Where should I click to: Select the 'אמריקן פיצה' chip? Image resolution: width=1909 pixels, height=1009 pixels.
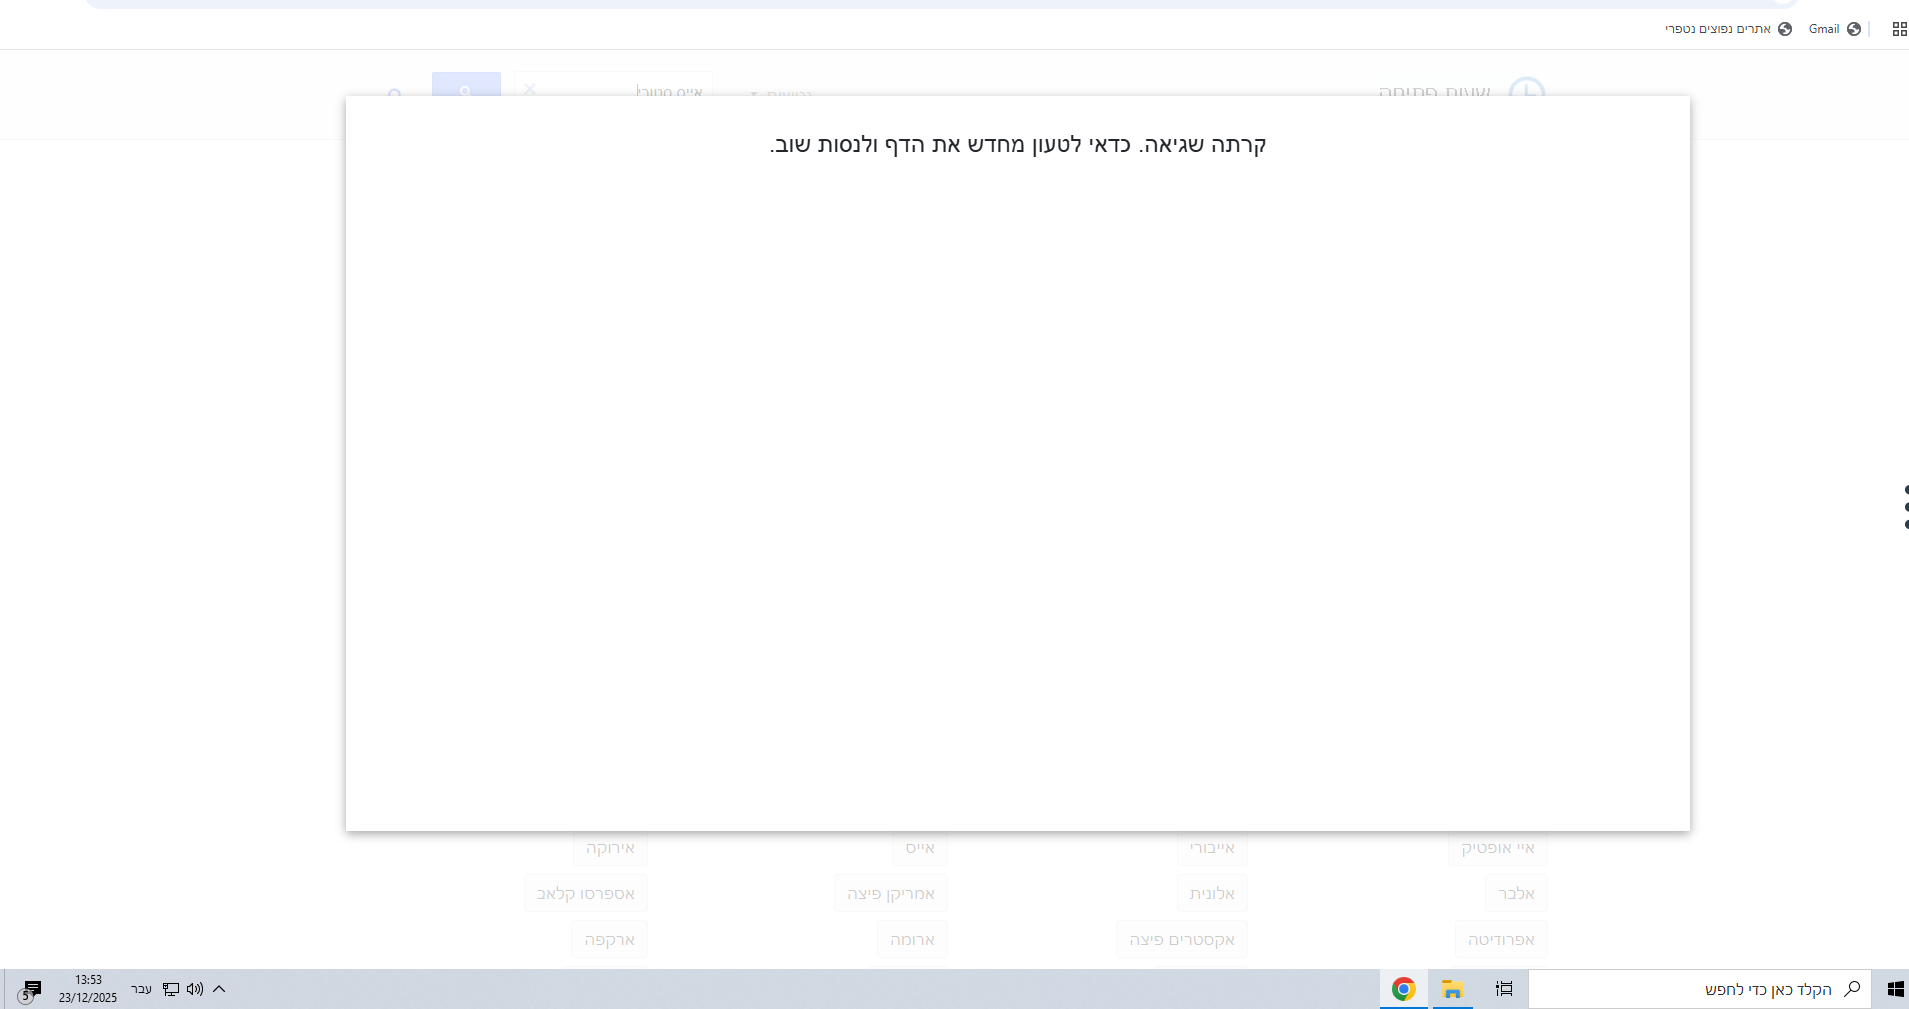(x=890, y=893)
